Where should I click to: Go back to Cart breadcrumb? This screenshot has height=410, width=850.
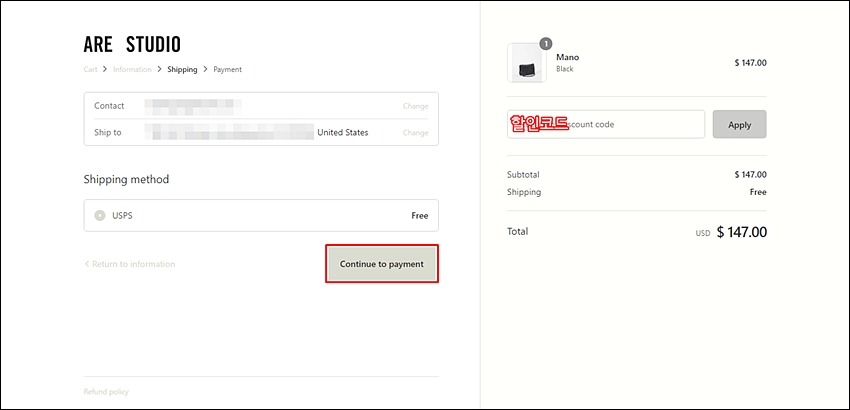(x=91, y=69)
